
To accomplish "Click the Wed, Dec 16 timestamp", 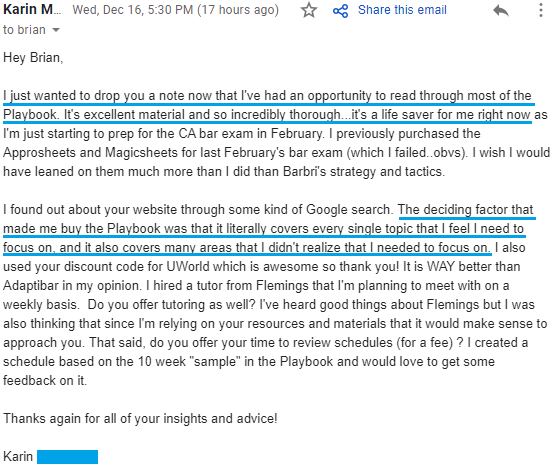I will click(176, 10).
